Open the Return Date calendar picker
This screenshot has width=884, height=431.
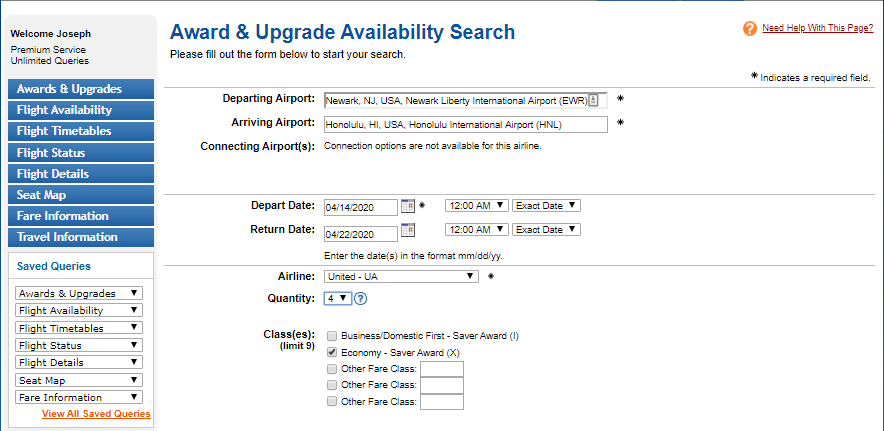pyautogui.click(x=408, y=230)
